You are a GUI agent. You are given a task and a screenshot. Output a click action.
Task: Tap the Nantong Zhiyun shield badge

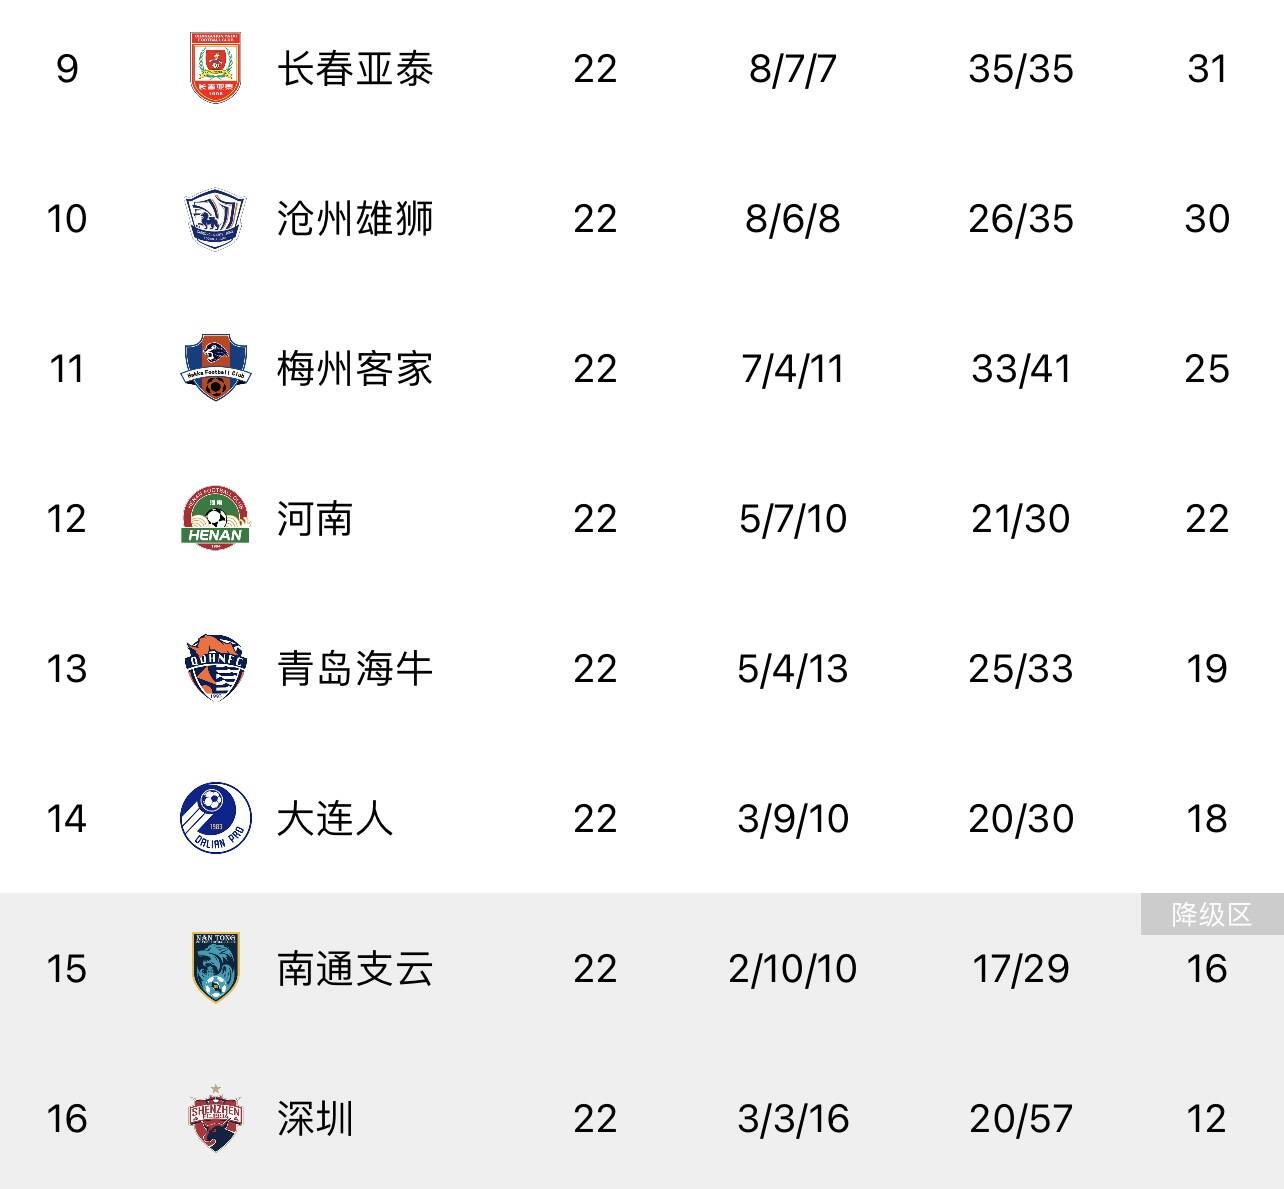click(x=215, y=968)
